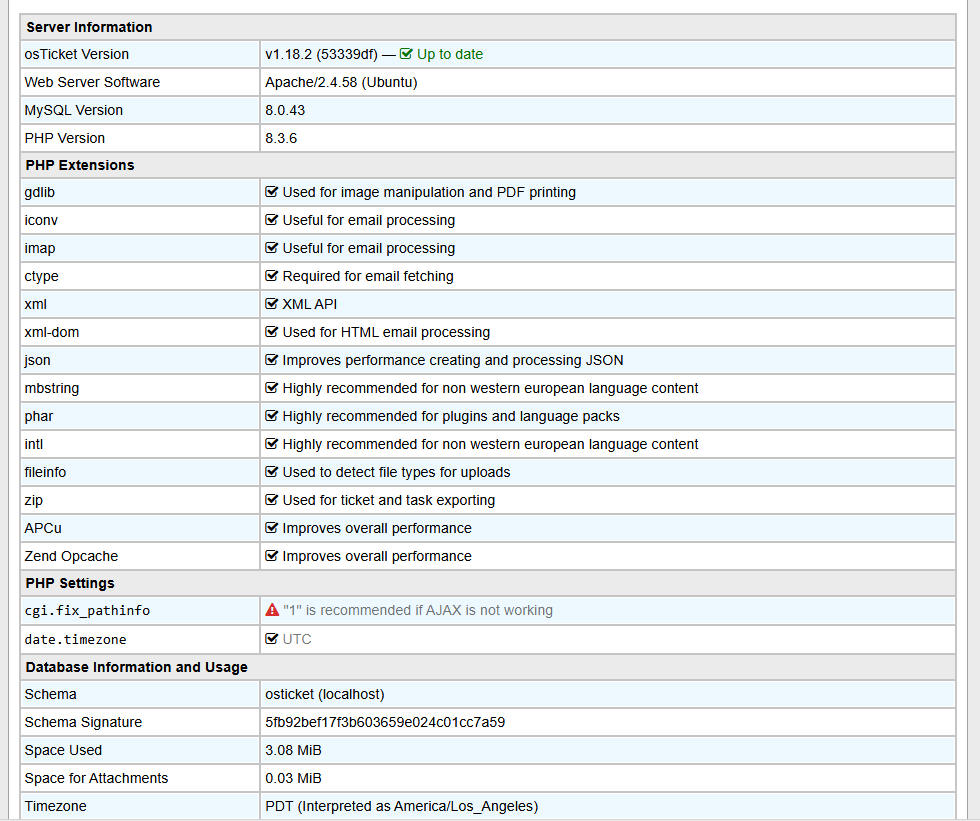Click the check icon in the fileinfo row
The image size is (980, 821).
pos(271,472)
